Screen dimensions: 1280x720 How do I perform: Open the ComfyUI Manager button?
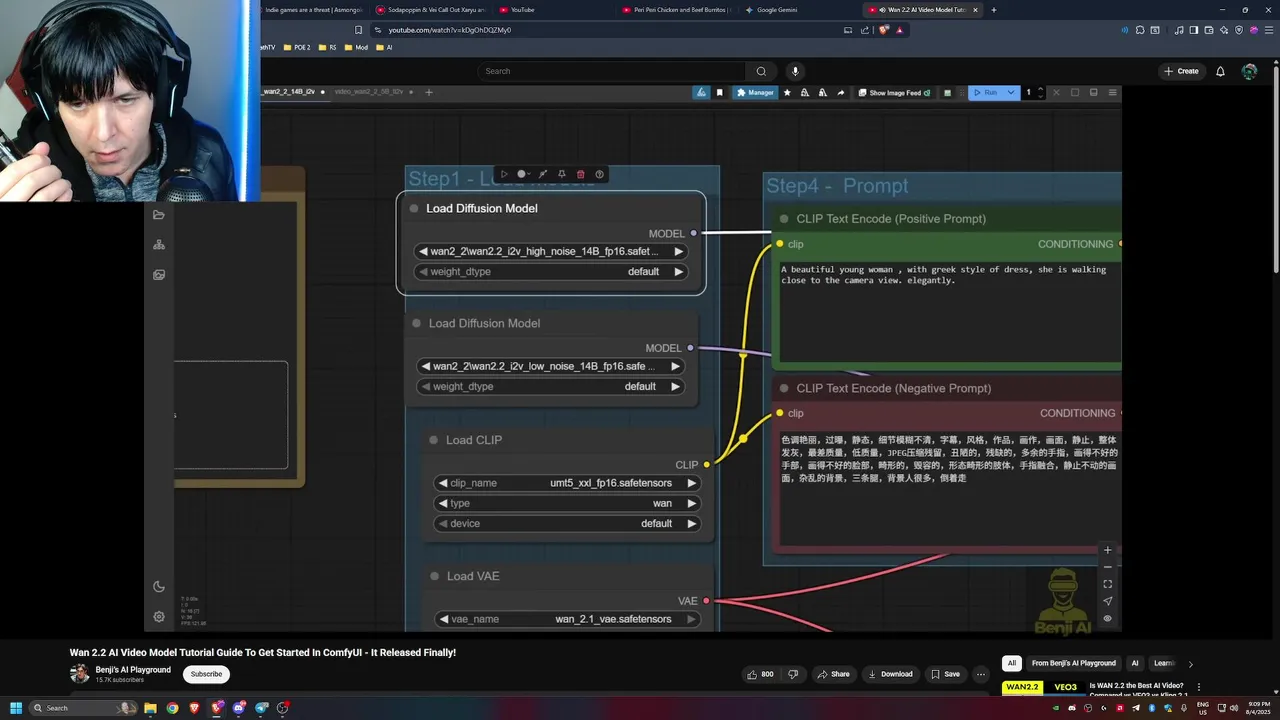tap(755, 92)
